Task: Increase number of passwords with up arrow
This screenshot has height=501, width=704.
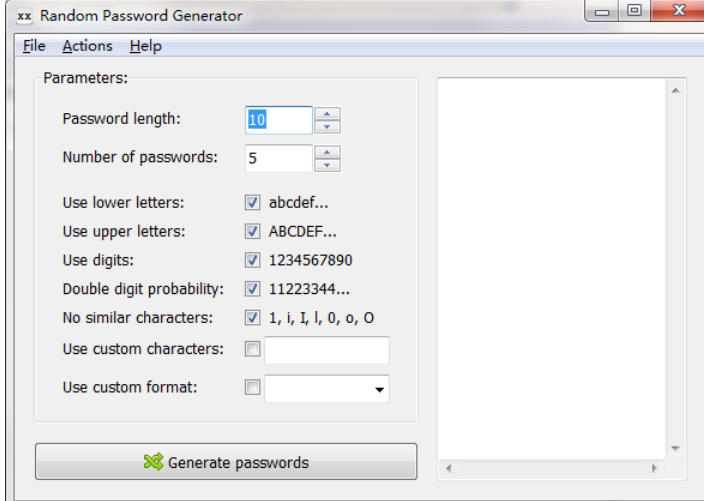Action: point(327,152)
